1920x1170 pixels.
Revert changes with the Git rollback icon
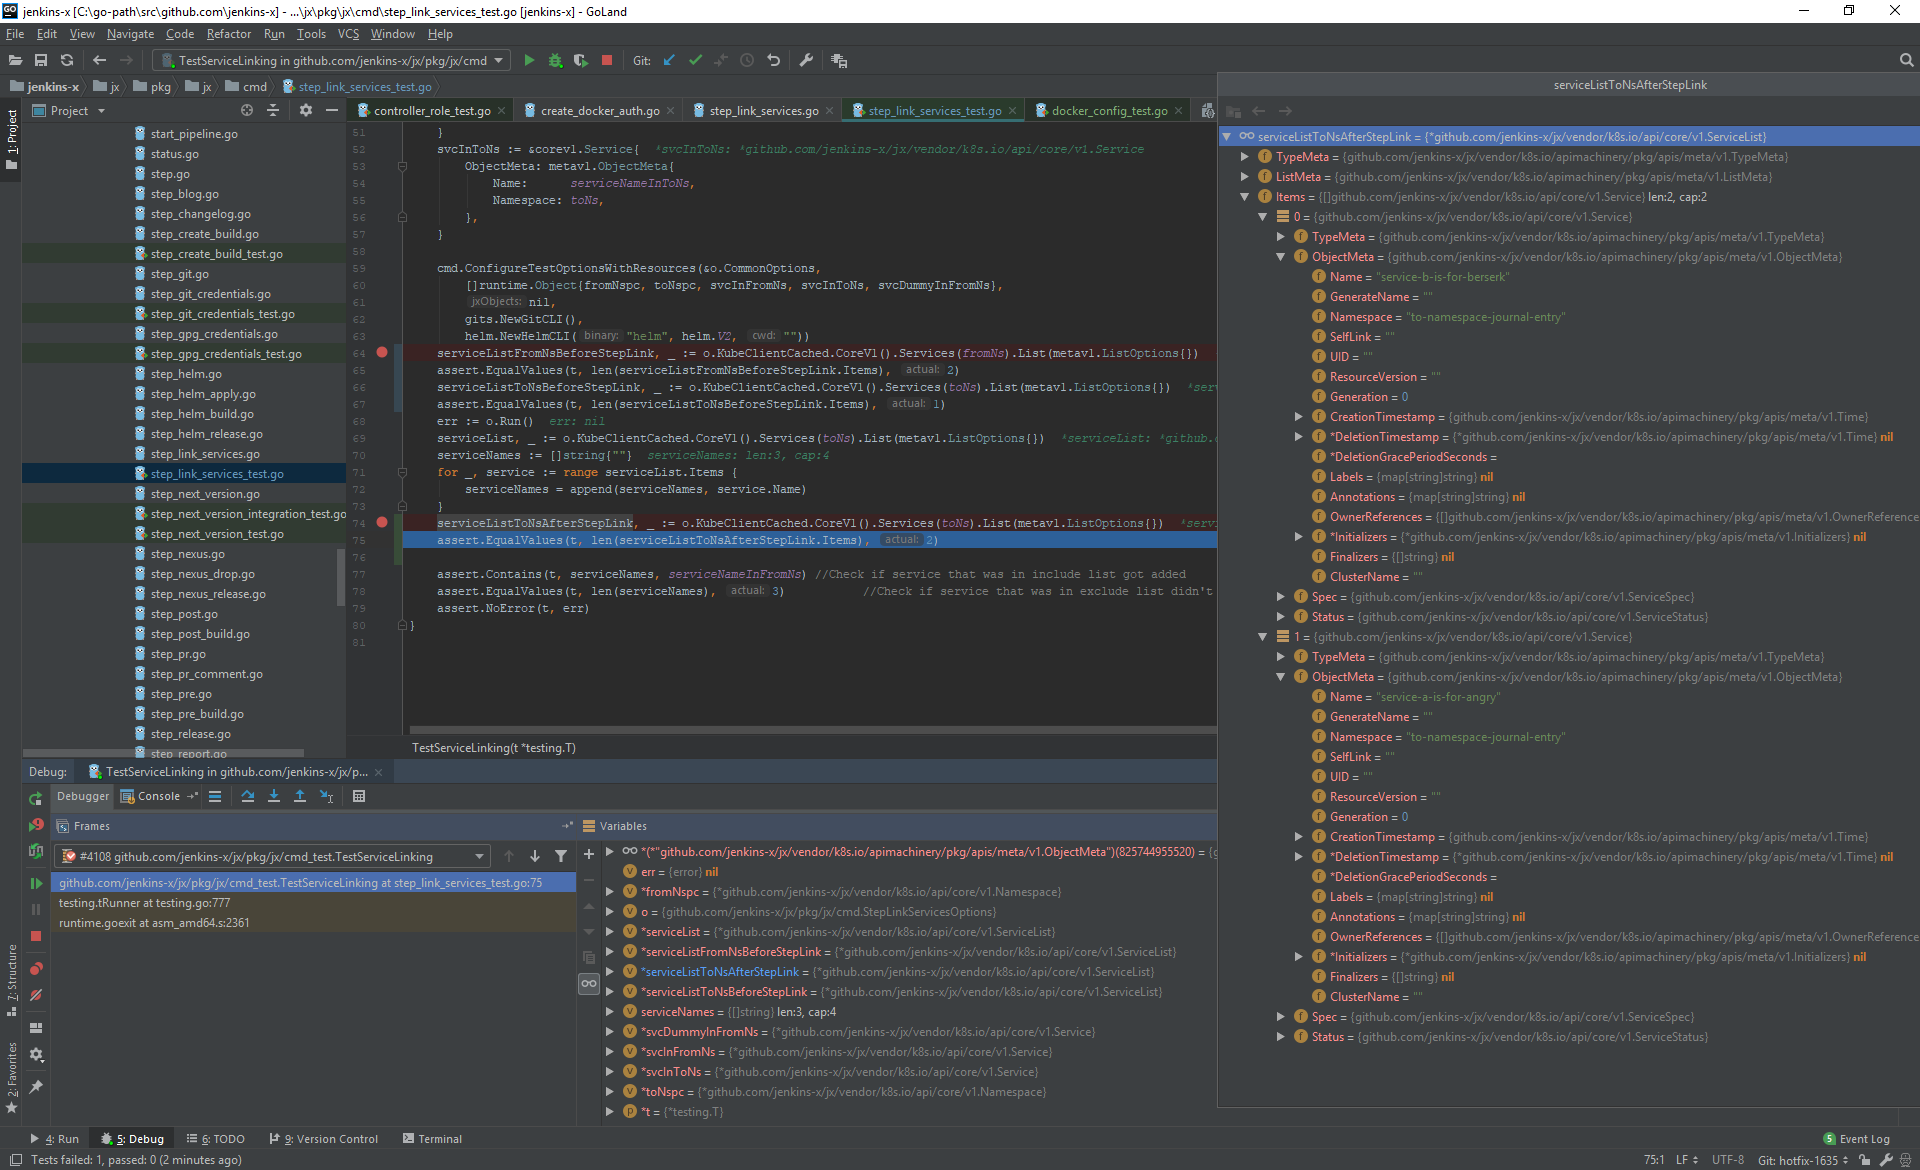click(773, 61)
